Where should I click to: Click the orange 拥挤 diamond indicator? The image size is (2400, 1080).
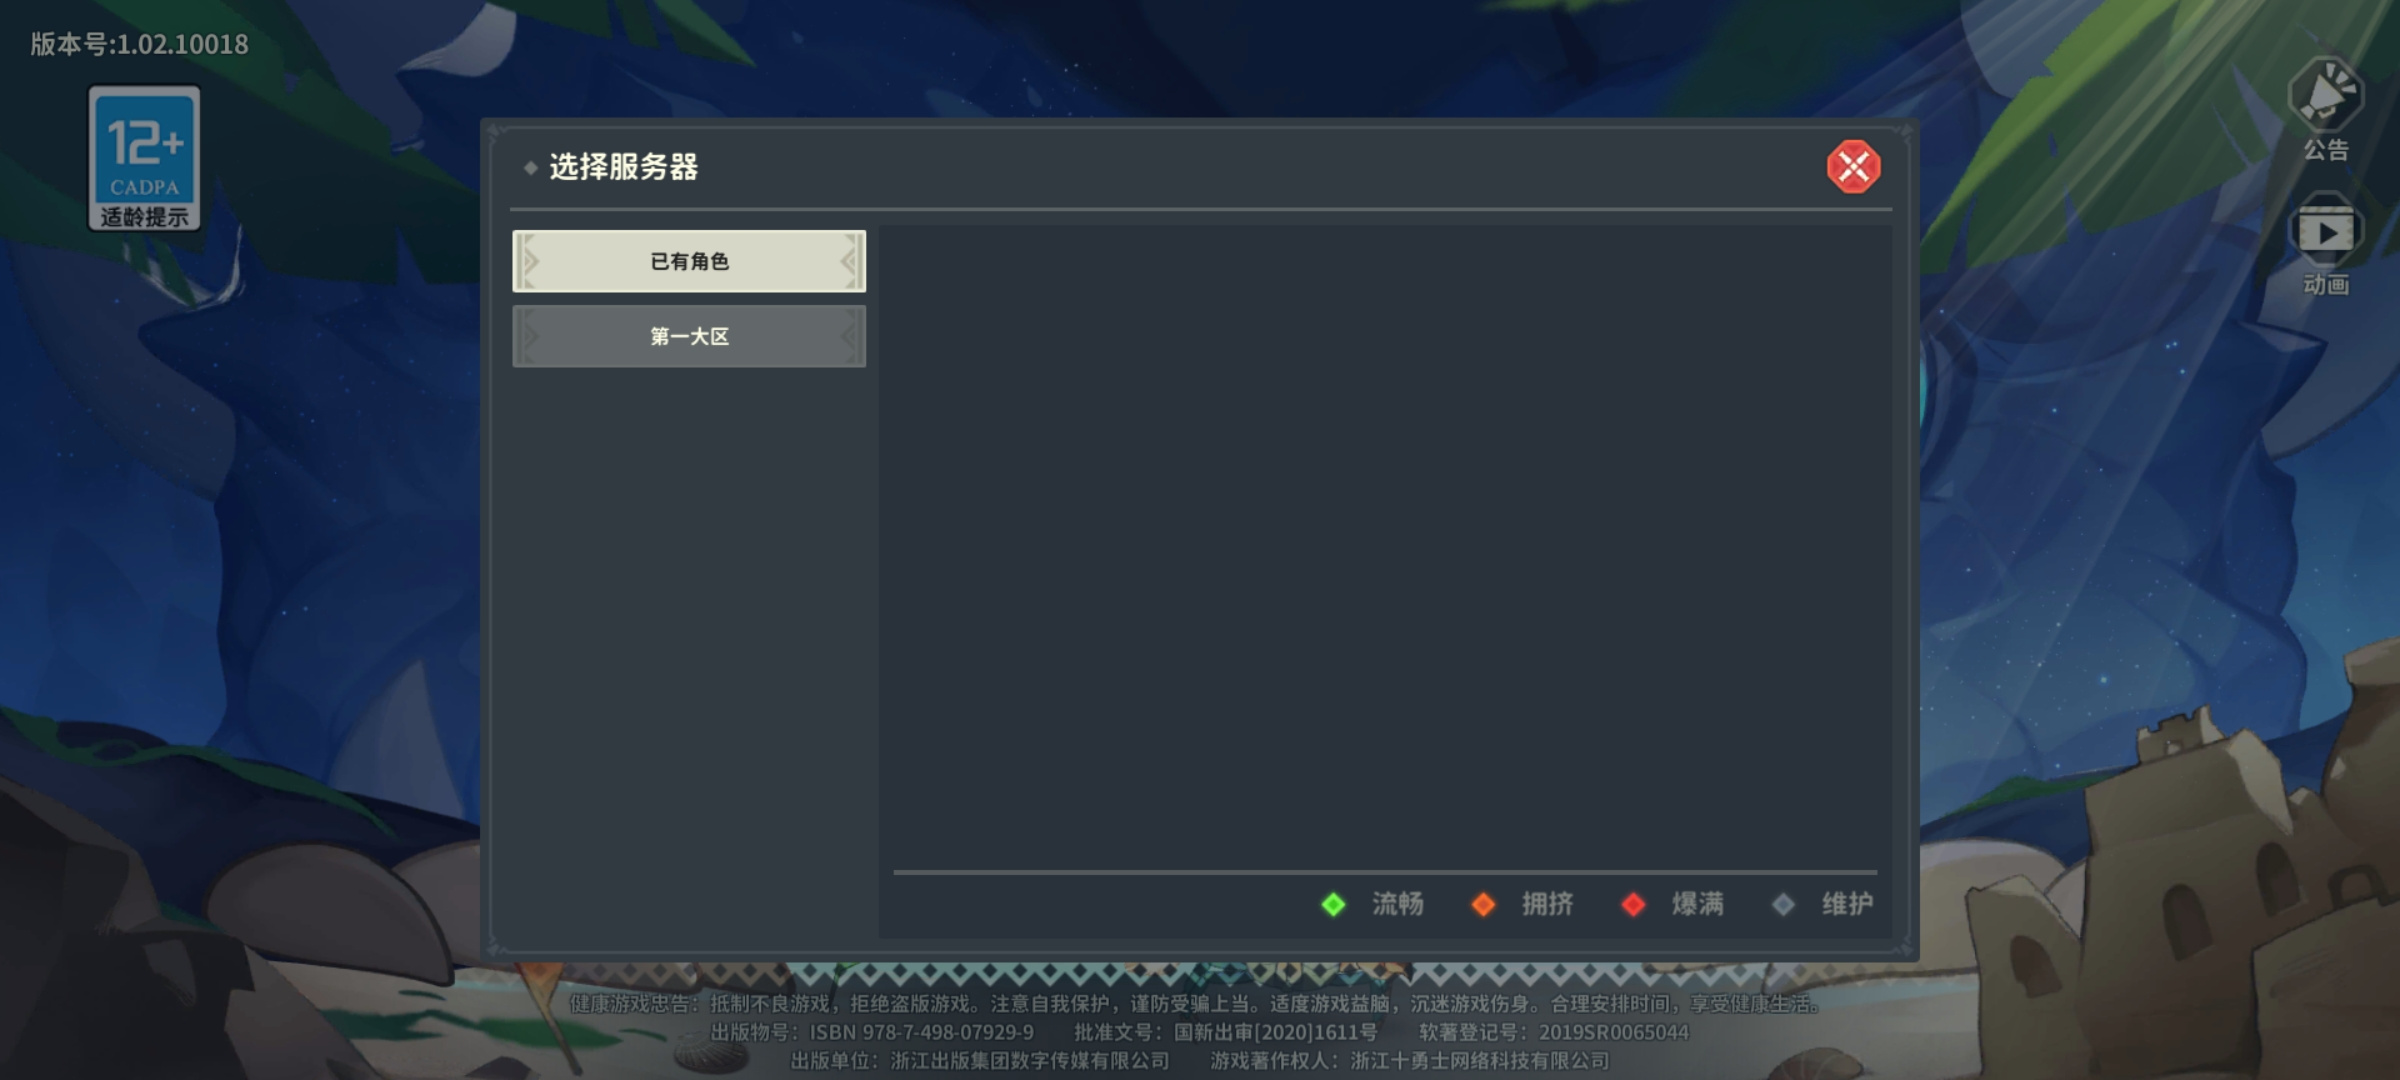pyautogui.click(x=1483, y=904)
